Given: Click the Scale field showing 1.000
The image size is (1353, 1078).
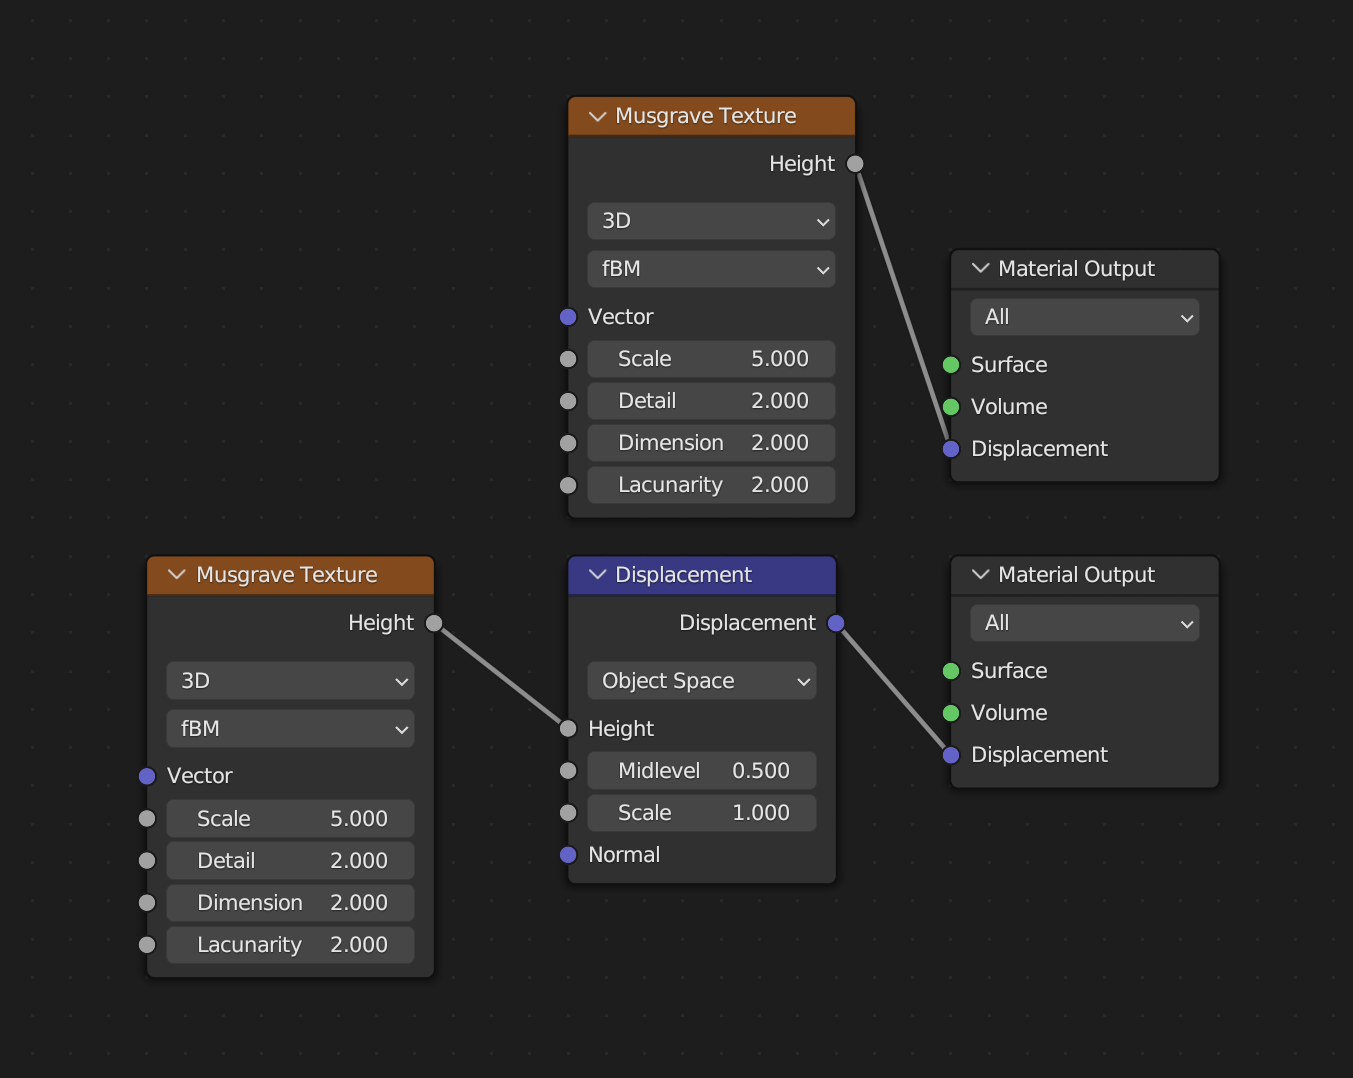Looking at the screenshot, I should [x=702, y=813].
